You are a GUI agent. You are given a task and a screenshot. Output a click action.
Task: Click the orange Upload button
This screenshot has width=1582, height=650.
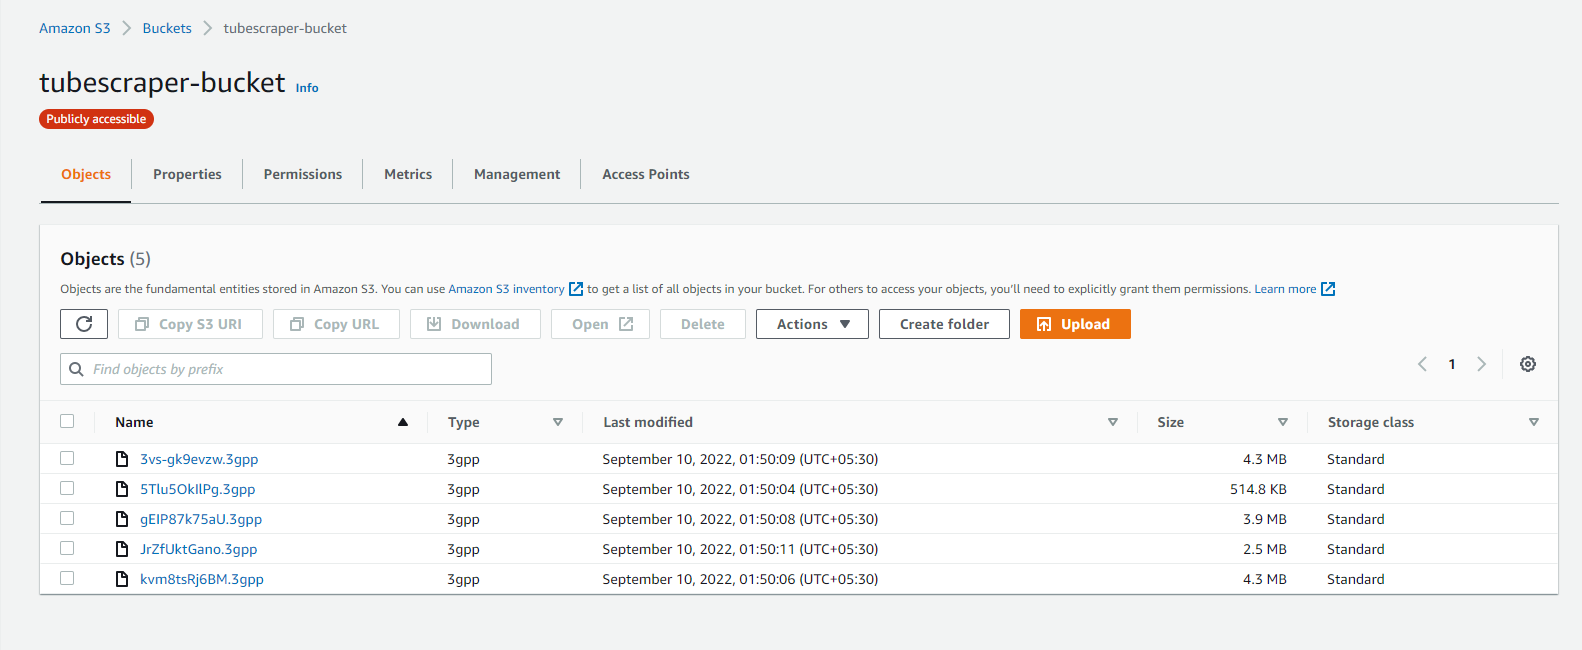pyautogui.click(x=1075, y=324)
